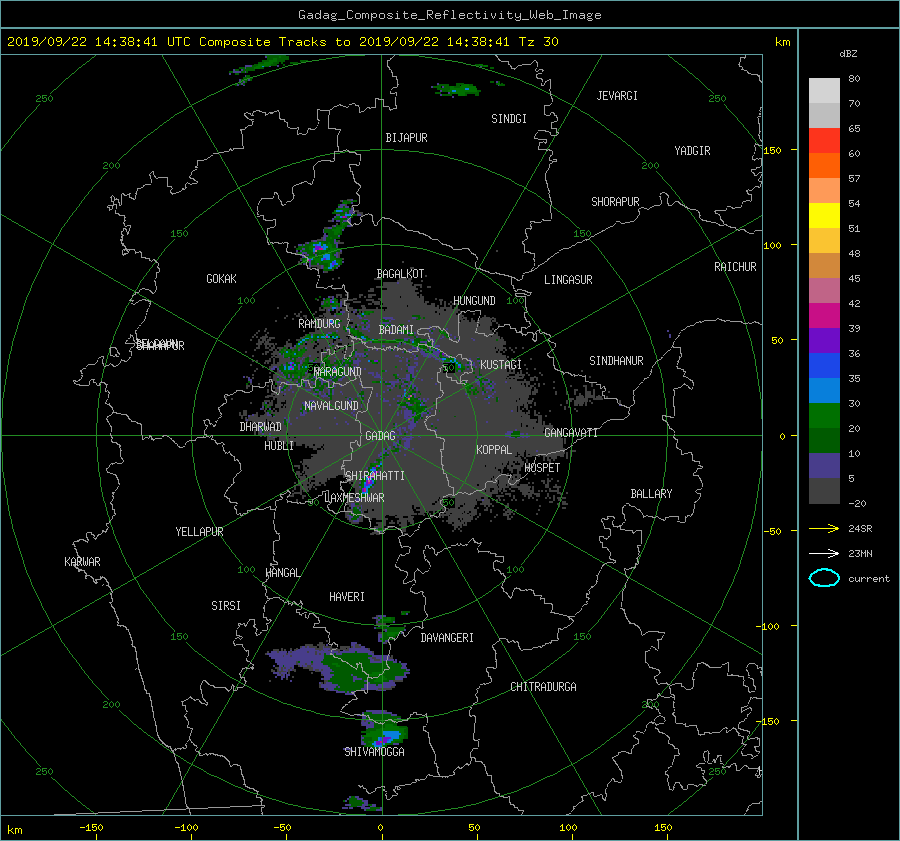Click the SIRSI city label
This screenshot has width=900, height=841.
click(x=226, y=606)
